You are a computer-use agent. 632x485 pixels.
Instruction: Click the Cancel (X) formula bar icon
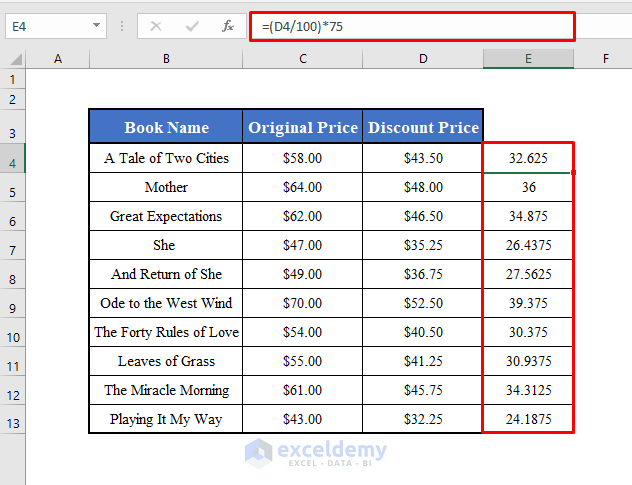tap(156, 27)
